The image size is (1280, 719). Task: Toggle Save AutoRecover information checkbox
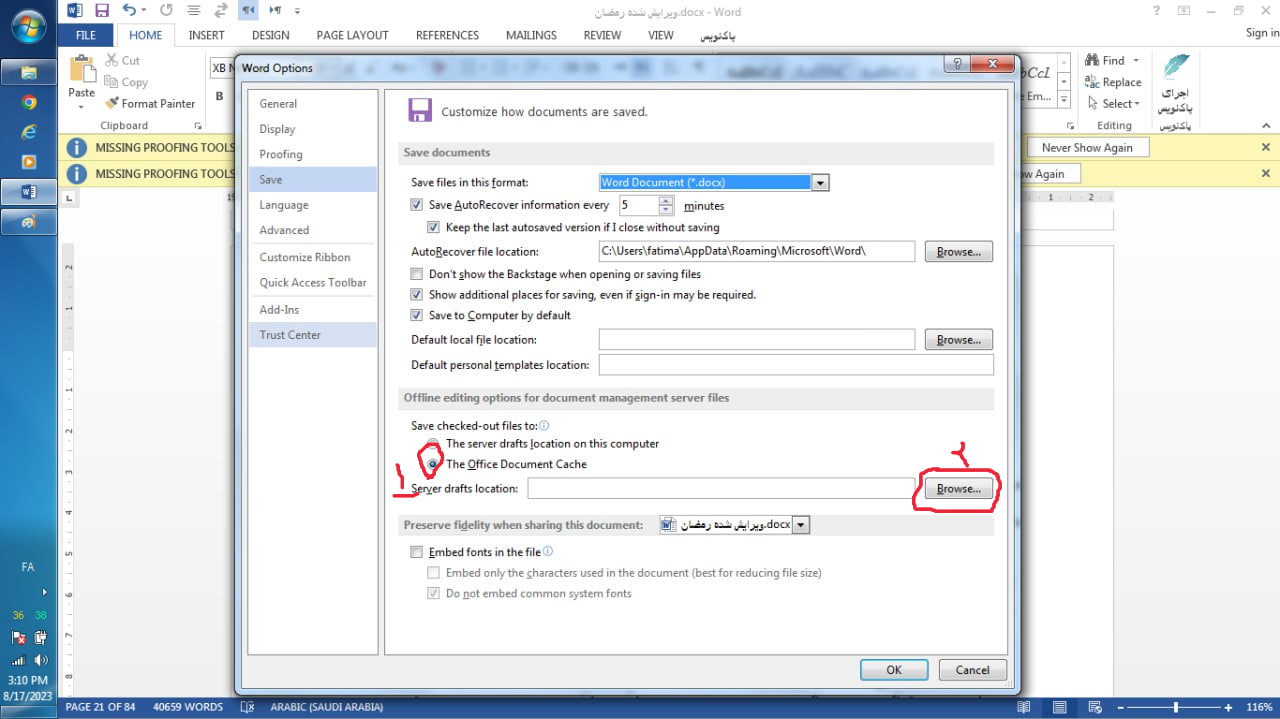(x=417, y=205)
